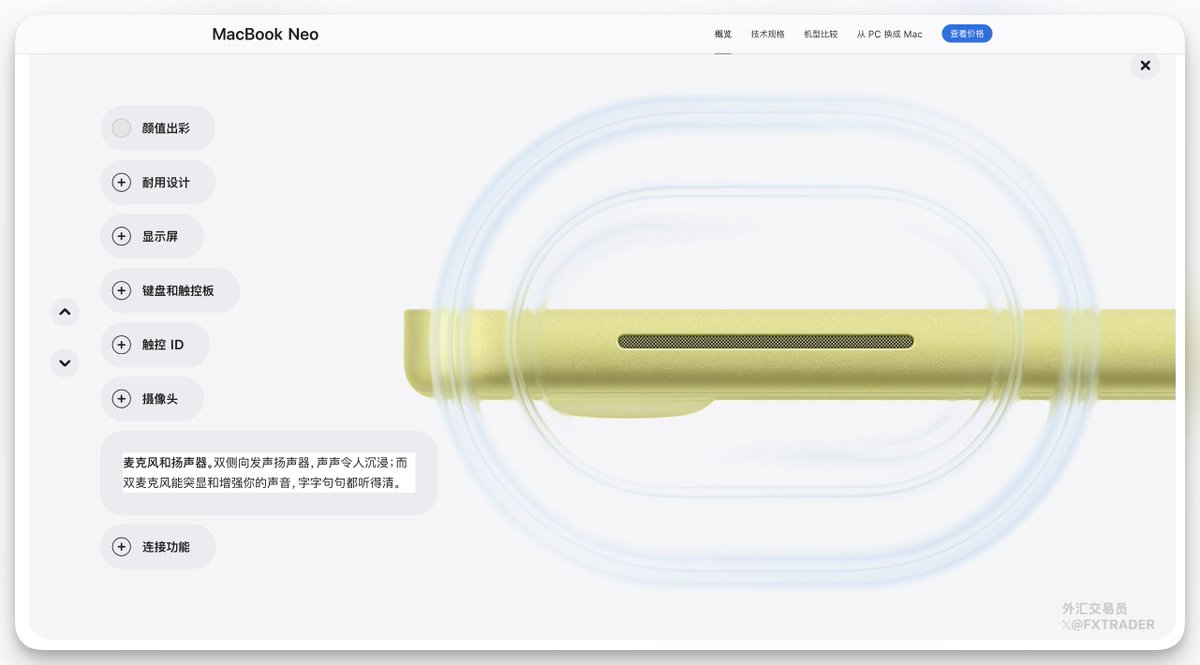Click the MacBook Neo title

coord(265,34)
